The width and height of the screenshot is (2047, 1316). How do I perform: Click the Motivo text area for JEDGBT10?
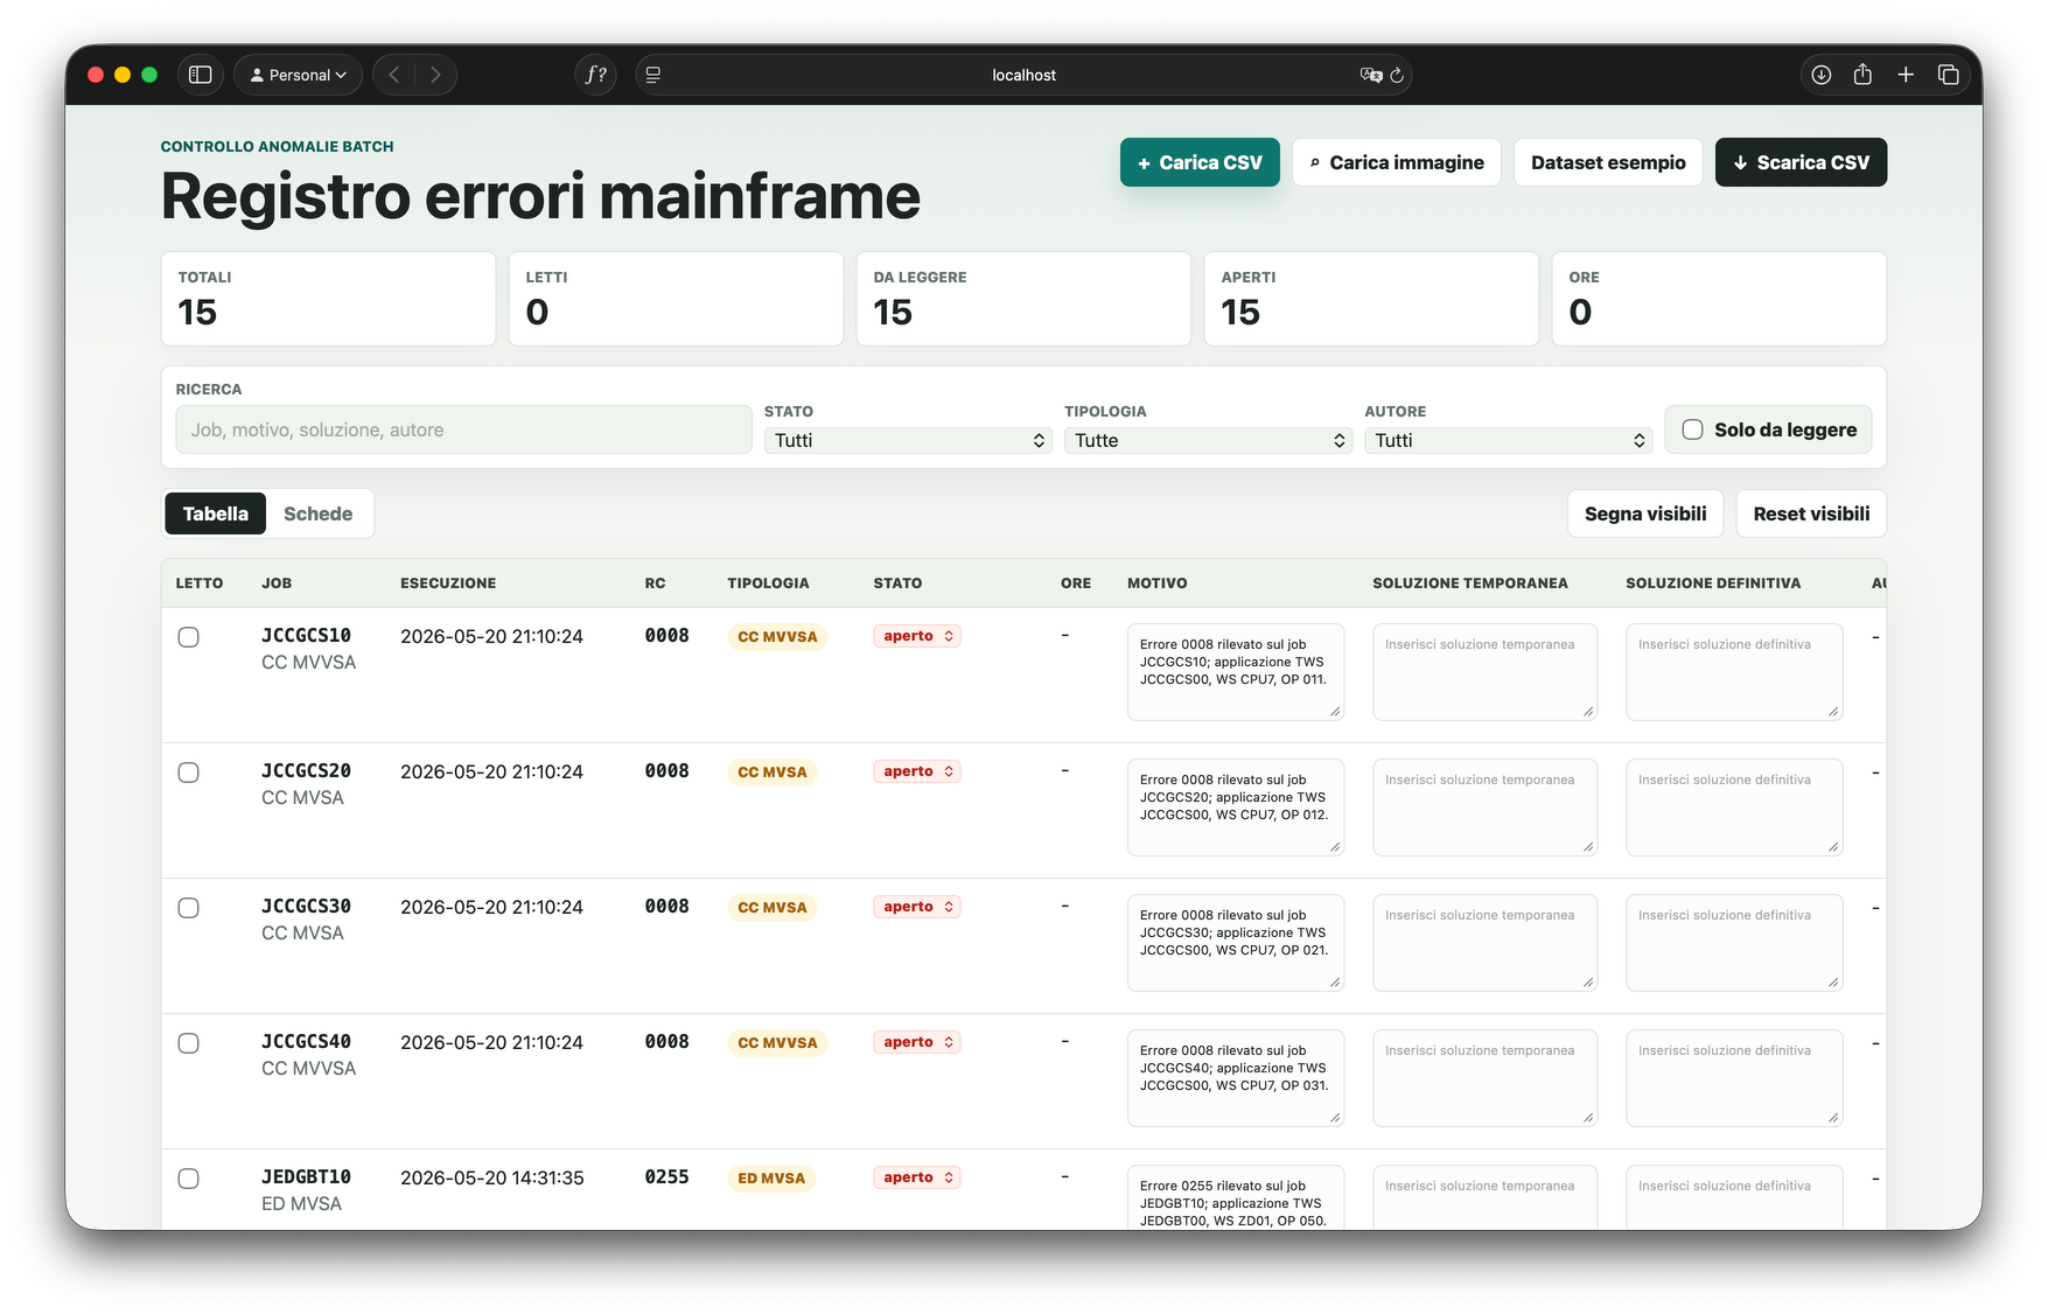1235,1197
